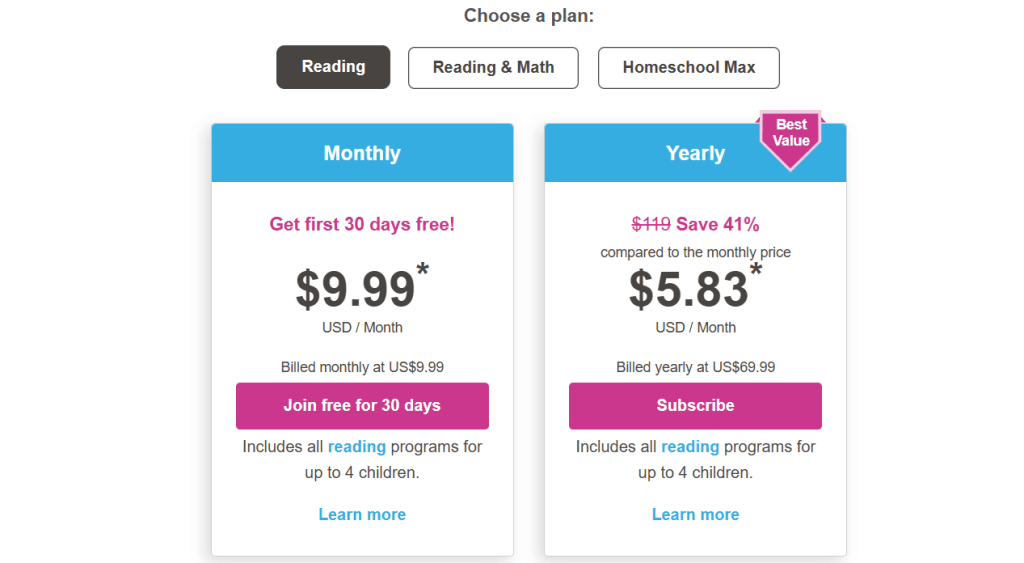Click the Save 41% label
1024x563 pixels.
[718, 224]
